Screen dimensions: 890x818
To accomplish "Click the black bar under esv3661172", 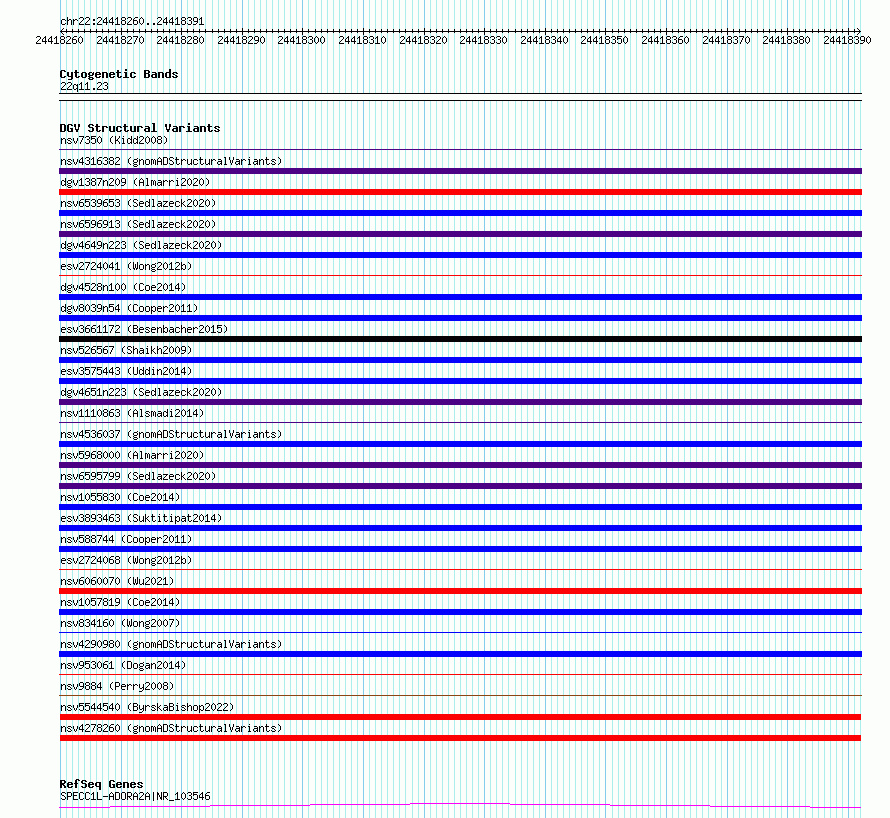I will (460, 339).
